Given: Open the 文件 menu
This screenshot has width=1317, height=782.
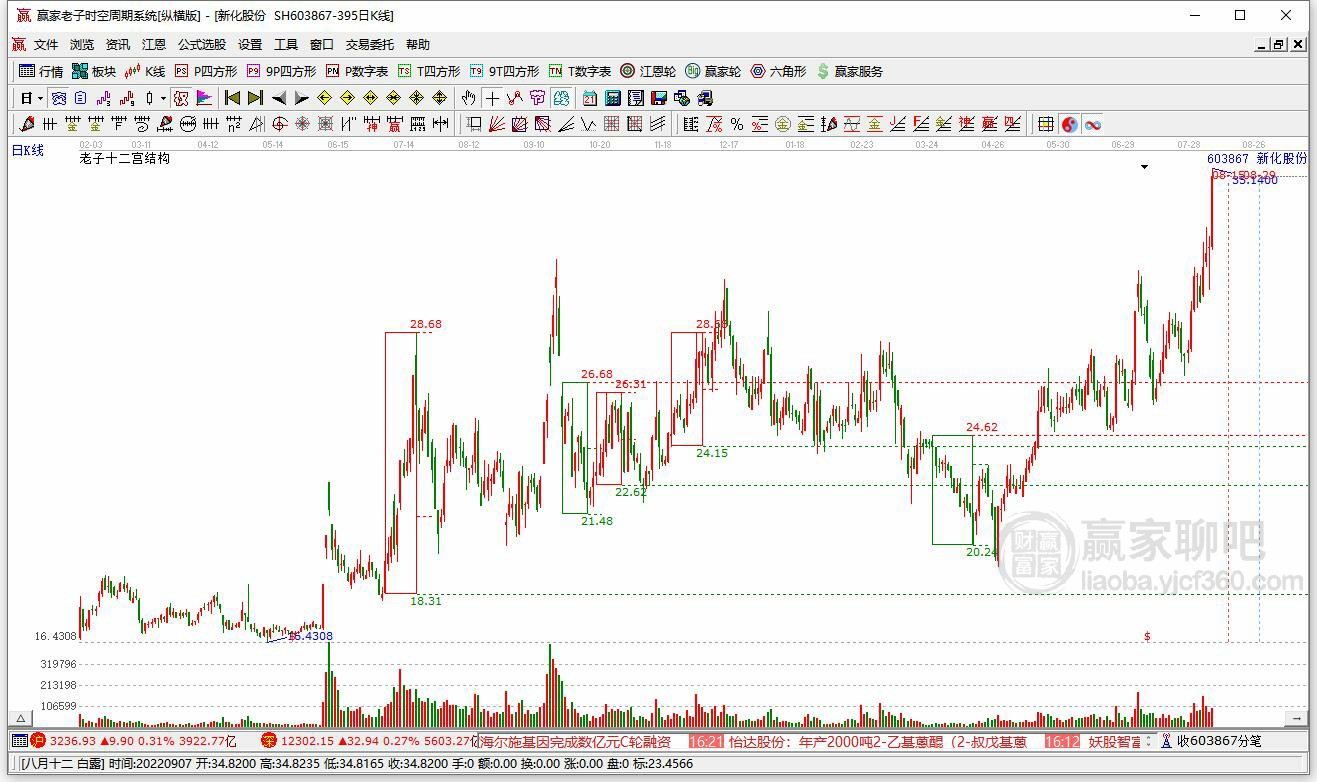Looking at the screenshot, I should point(46,45).
